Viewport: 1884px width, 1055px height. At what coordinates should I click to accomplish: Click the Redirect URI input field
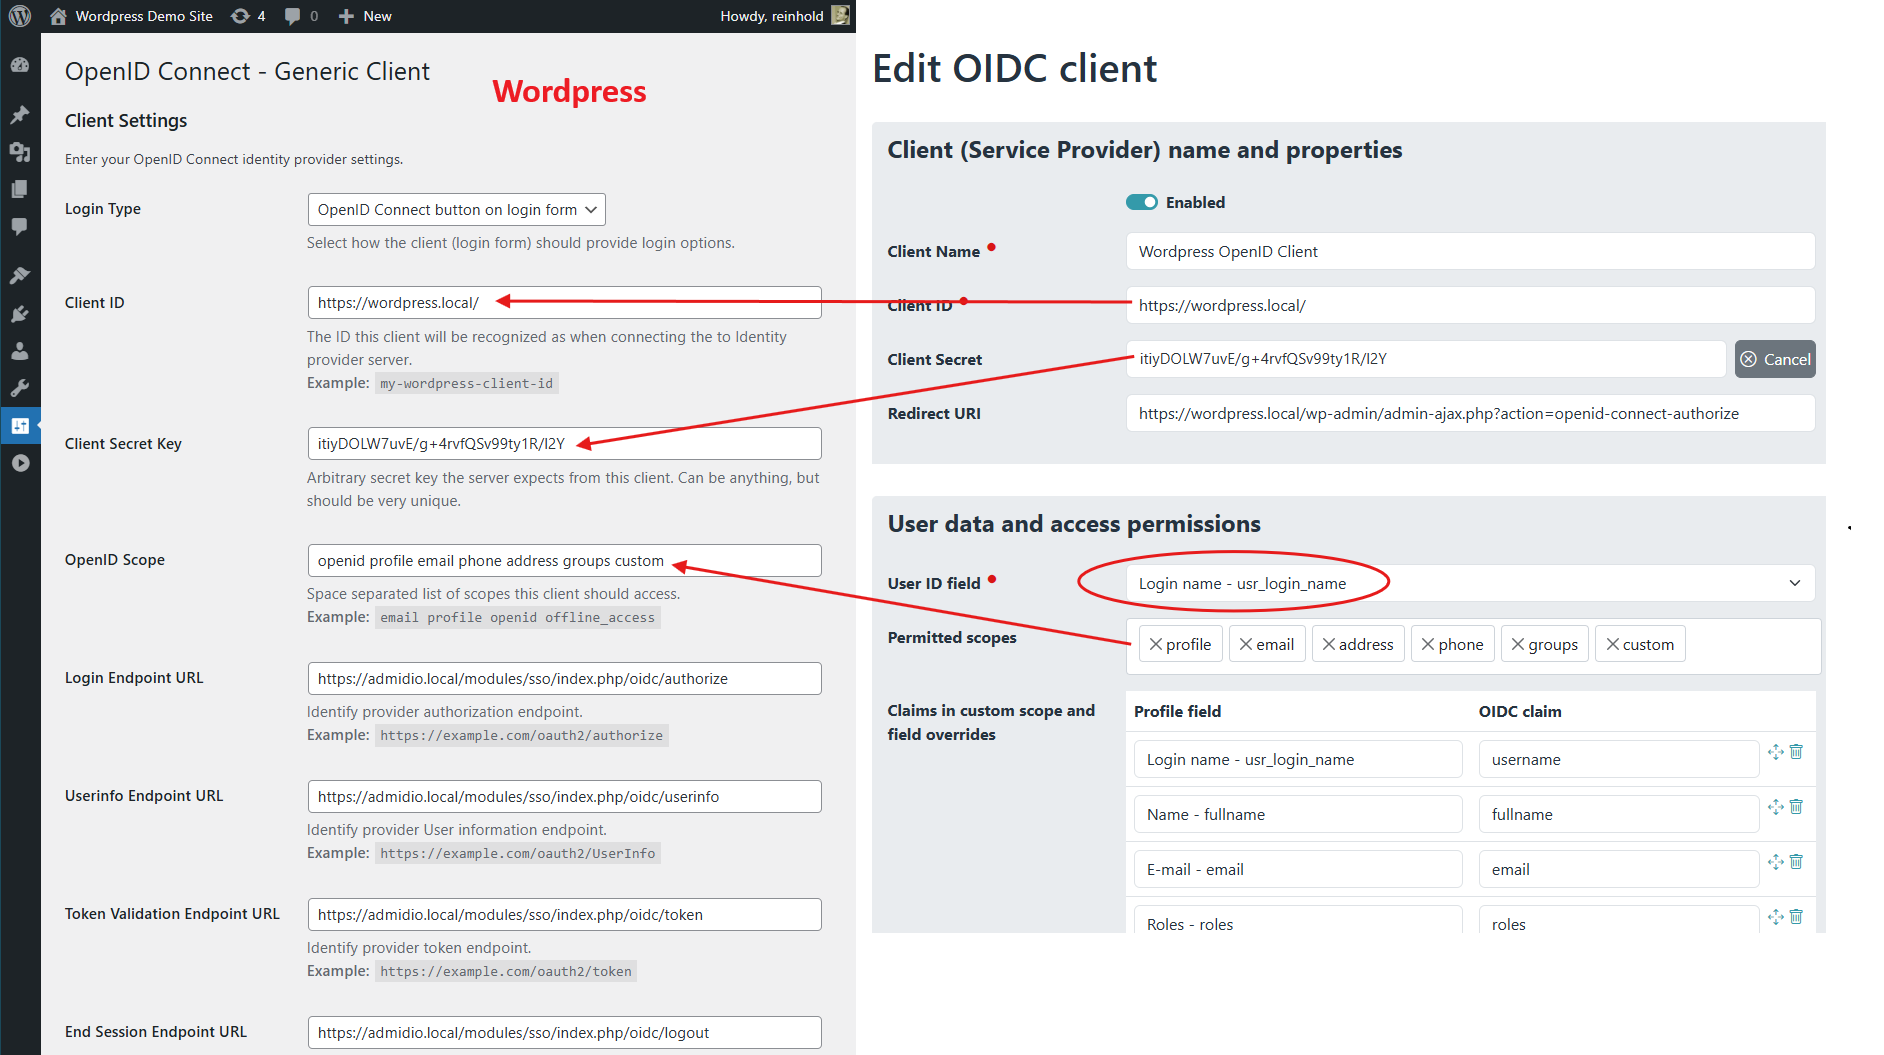click(1469, 414)
